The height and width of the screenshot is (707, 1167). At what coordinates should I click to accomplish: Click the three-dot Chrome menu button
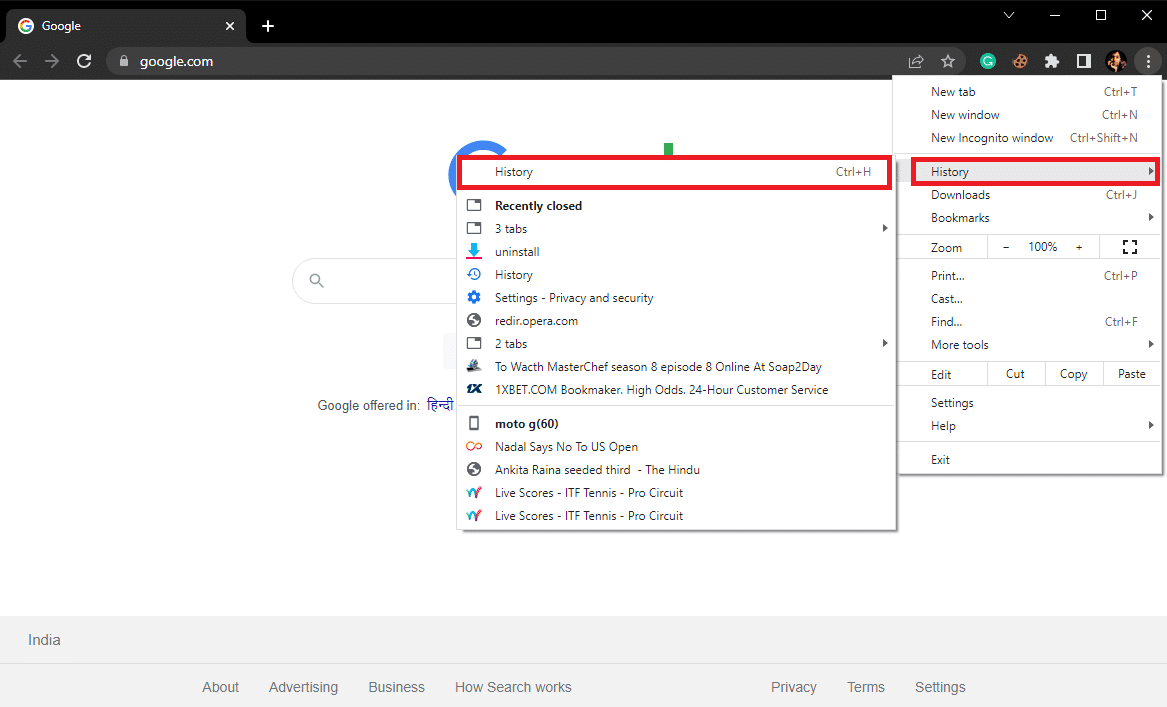[x=1148, y=61]
